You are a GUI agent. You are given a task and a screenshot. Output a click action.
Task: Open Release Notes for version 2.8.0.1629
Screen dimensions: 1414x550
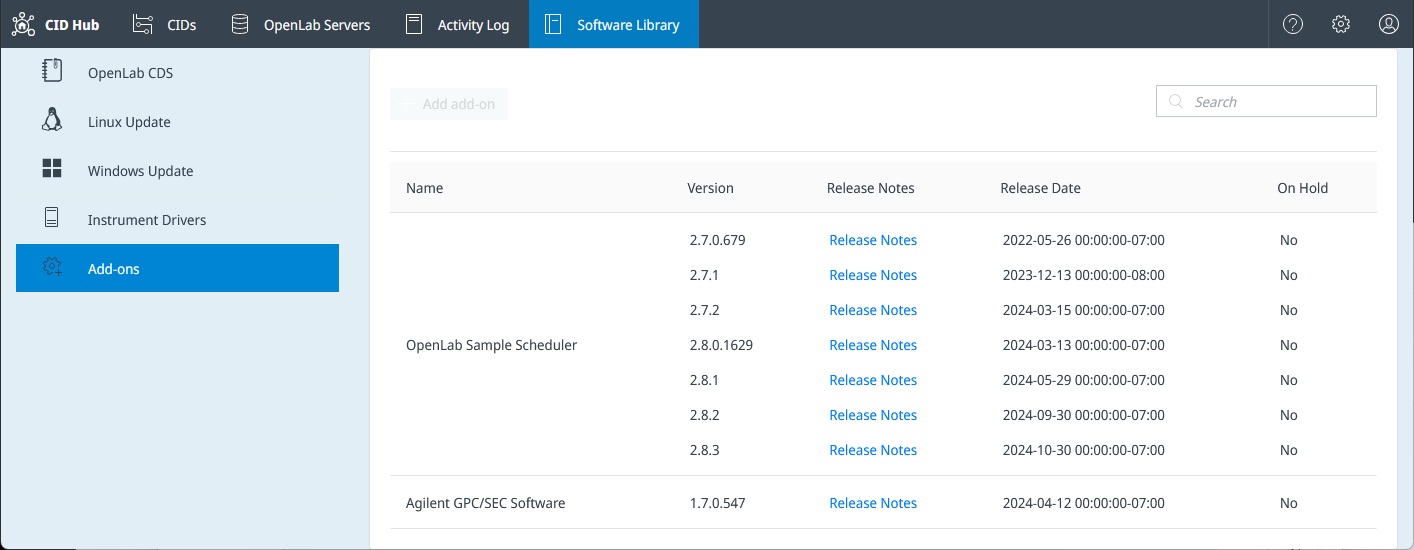point(873,345)
